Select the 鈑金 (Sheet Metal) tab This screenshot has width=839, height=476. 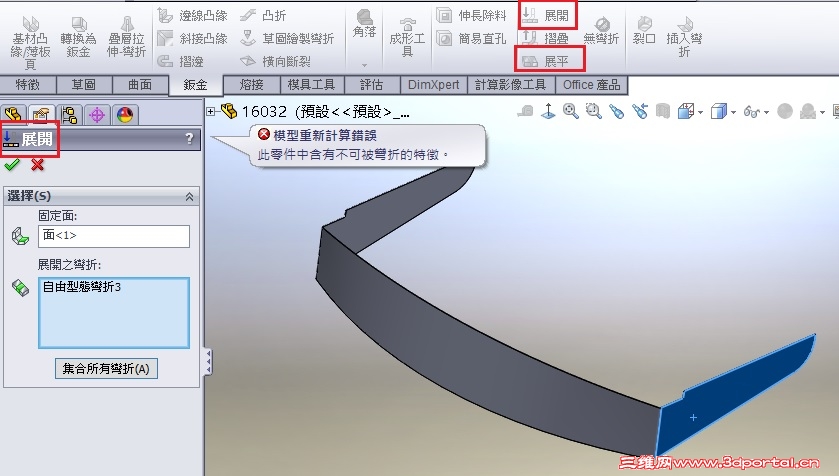tap(195, 85)
